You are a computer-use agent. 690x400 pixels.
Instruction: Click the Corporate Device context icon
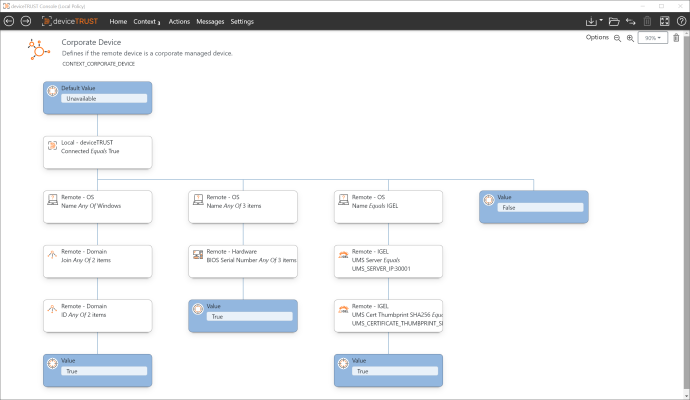[38, 50]
